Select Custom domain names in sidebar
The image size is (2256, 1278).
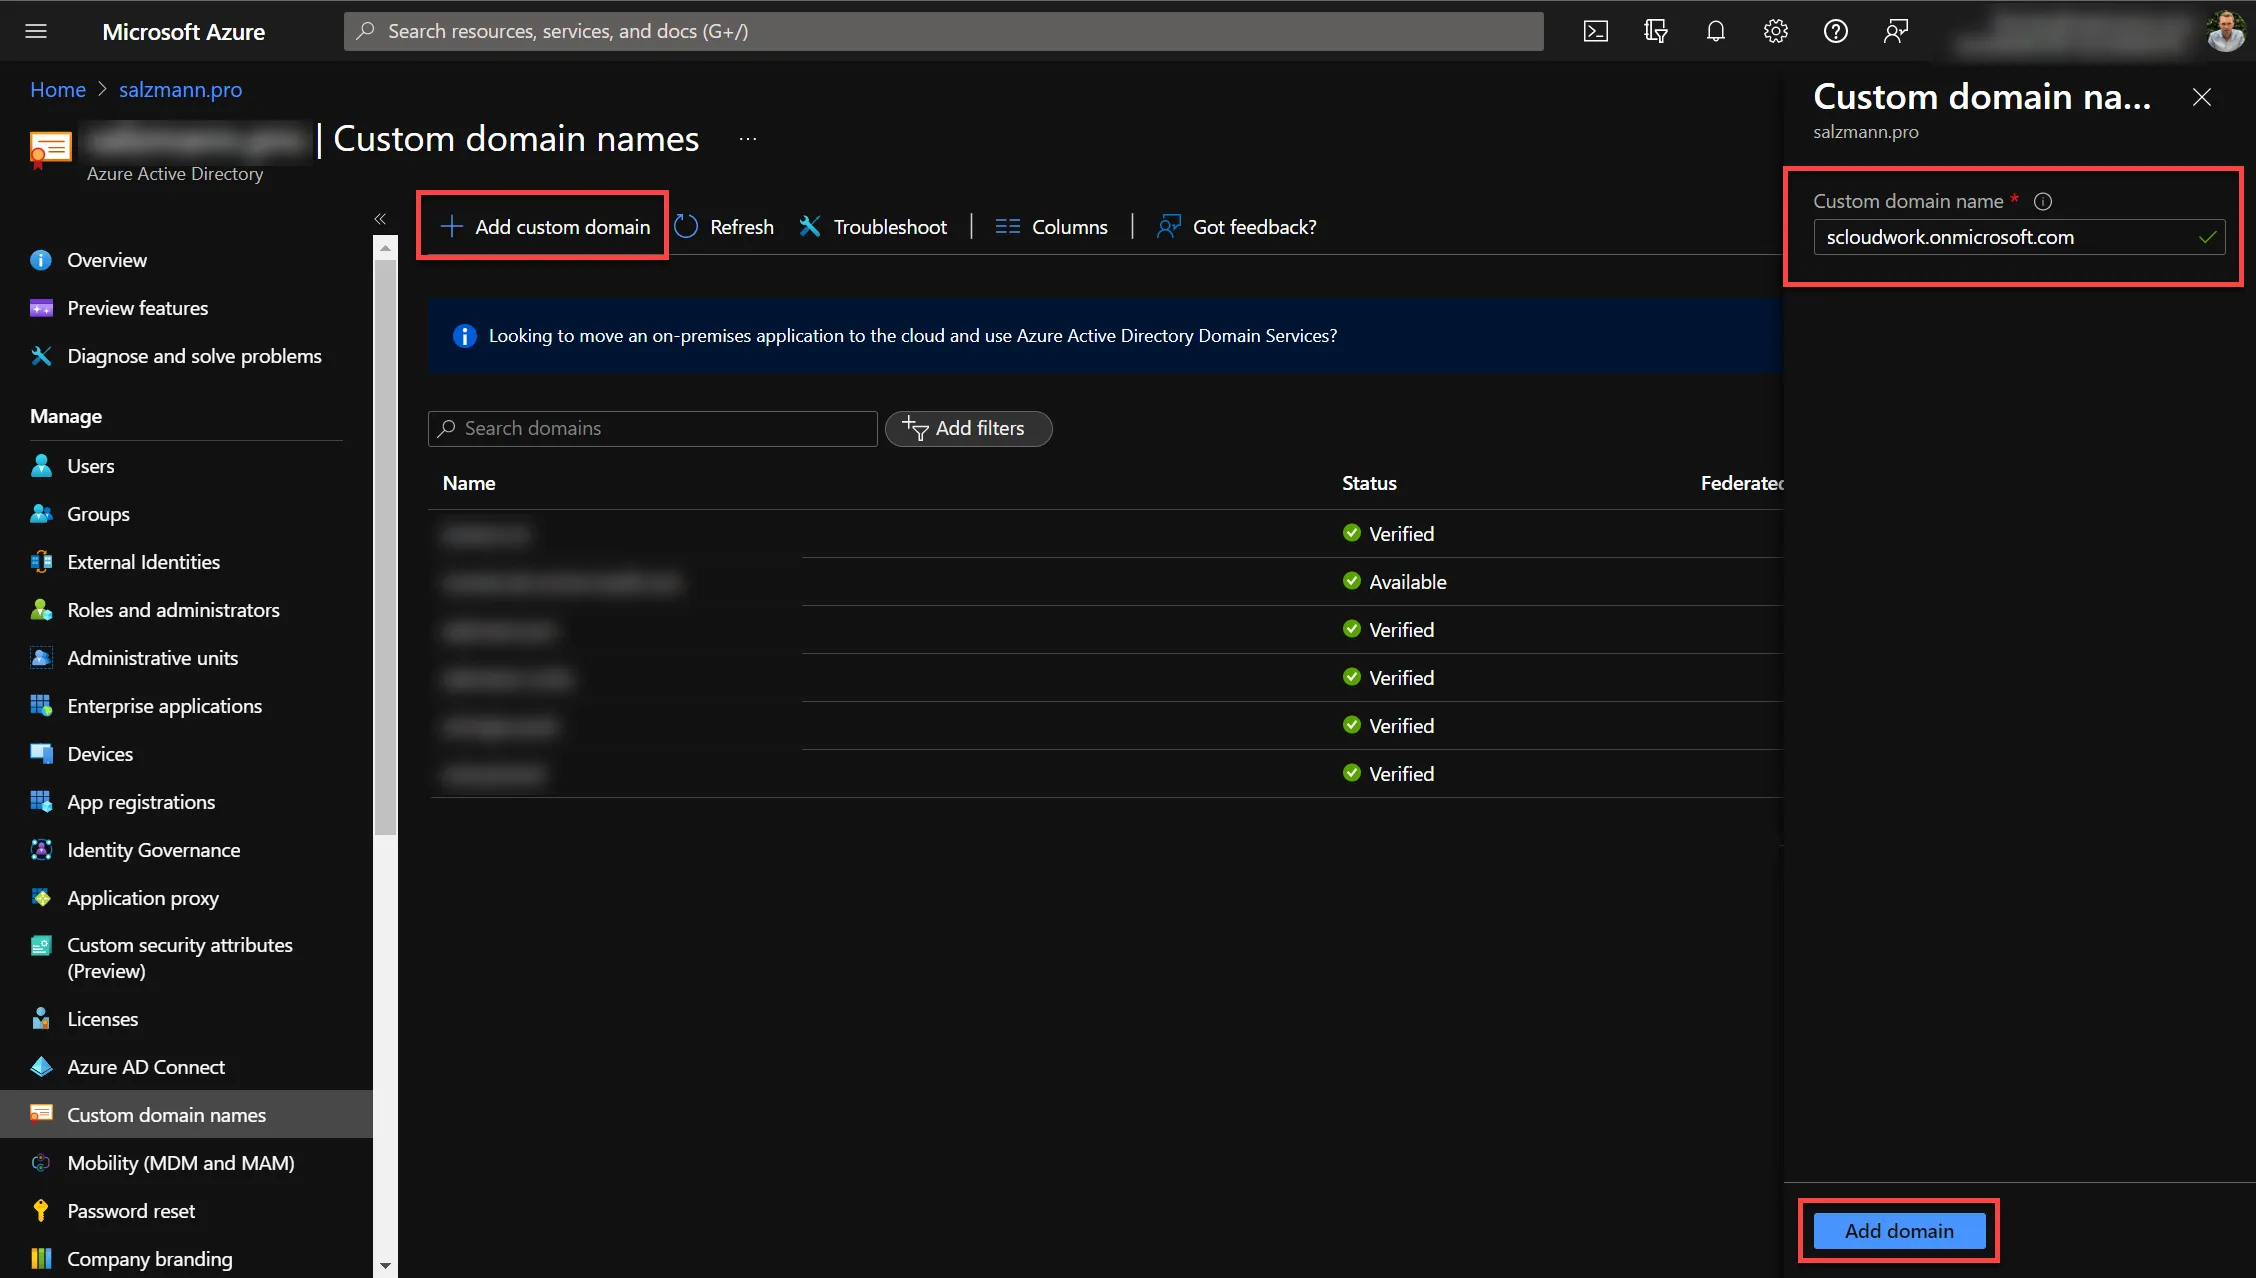click(186, 1115)
